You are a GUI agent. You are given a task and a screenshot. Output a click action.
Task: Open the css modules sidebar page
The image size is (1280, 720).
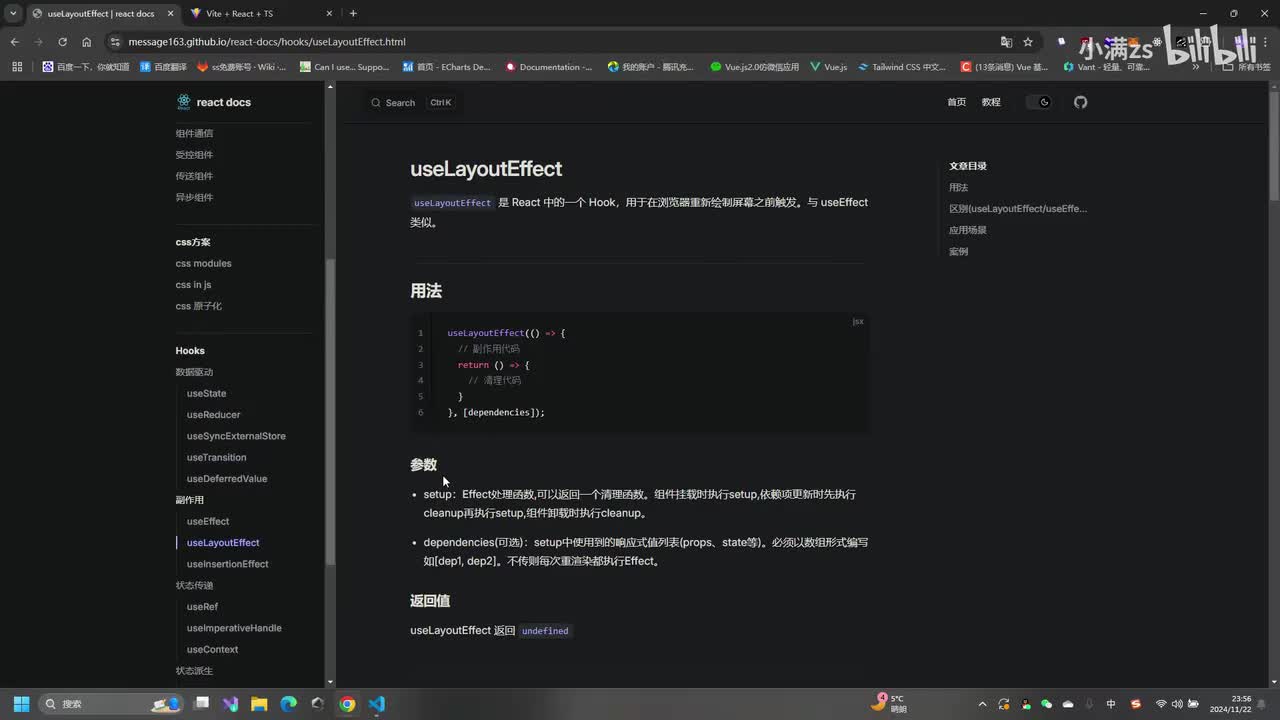point(203,264)
